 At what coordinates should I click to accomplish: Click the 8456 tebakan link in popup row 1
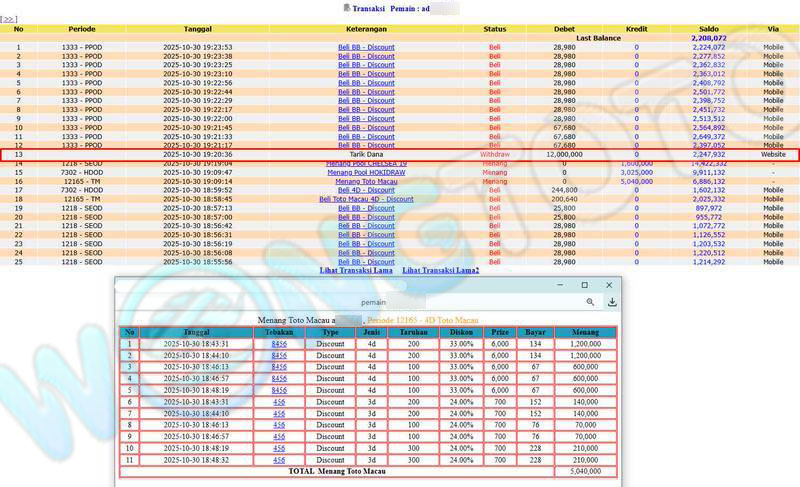279,344
